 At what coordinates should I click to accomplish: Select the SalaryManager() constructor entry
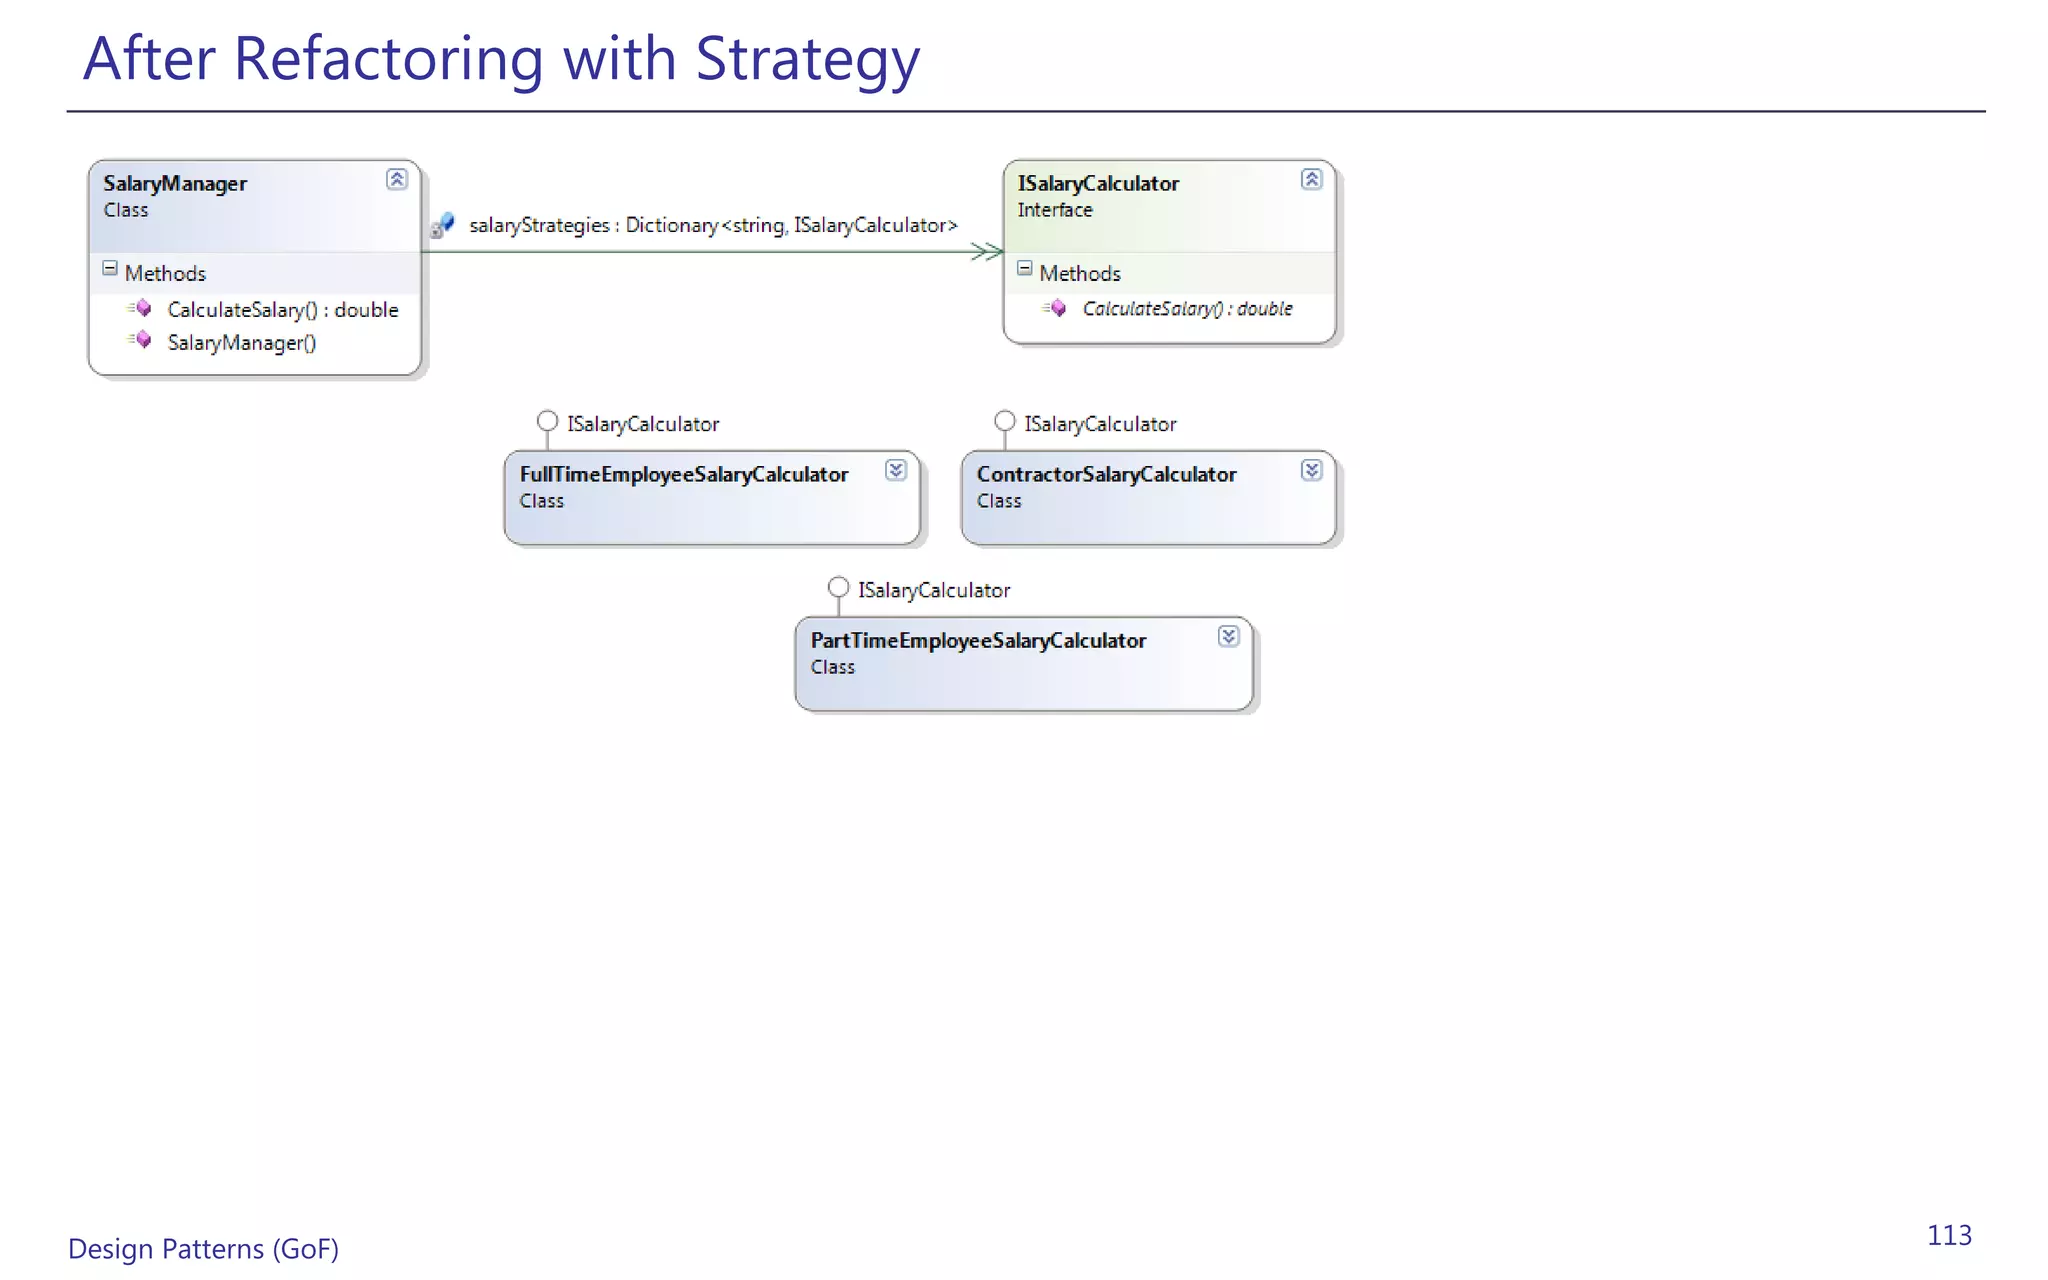(x=242, y=343)
